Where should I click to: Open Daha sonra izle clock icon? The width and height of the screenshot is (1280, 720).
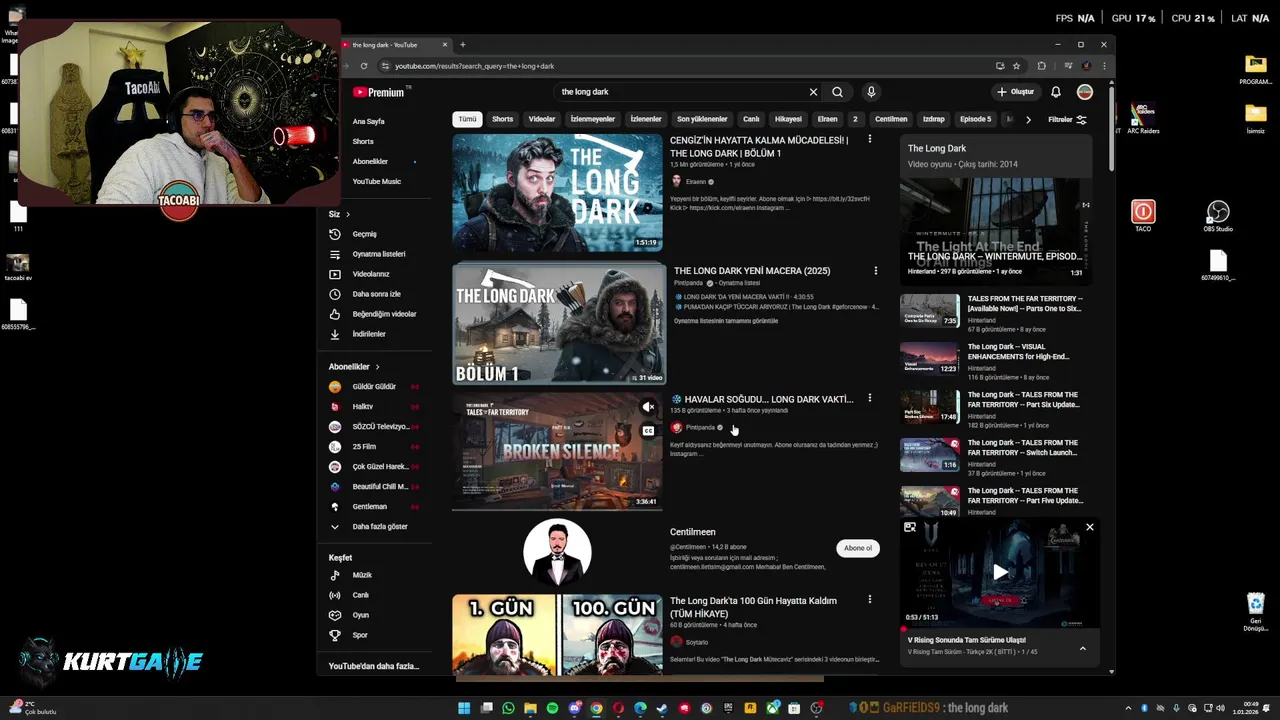335,294
